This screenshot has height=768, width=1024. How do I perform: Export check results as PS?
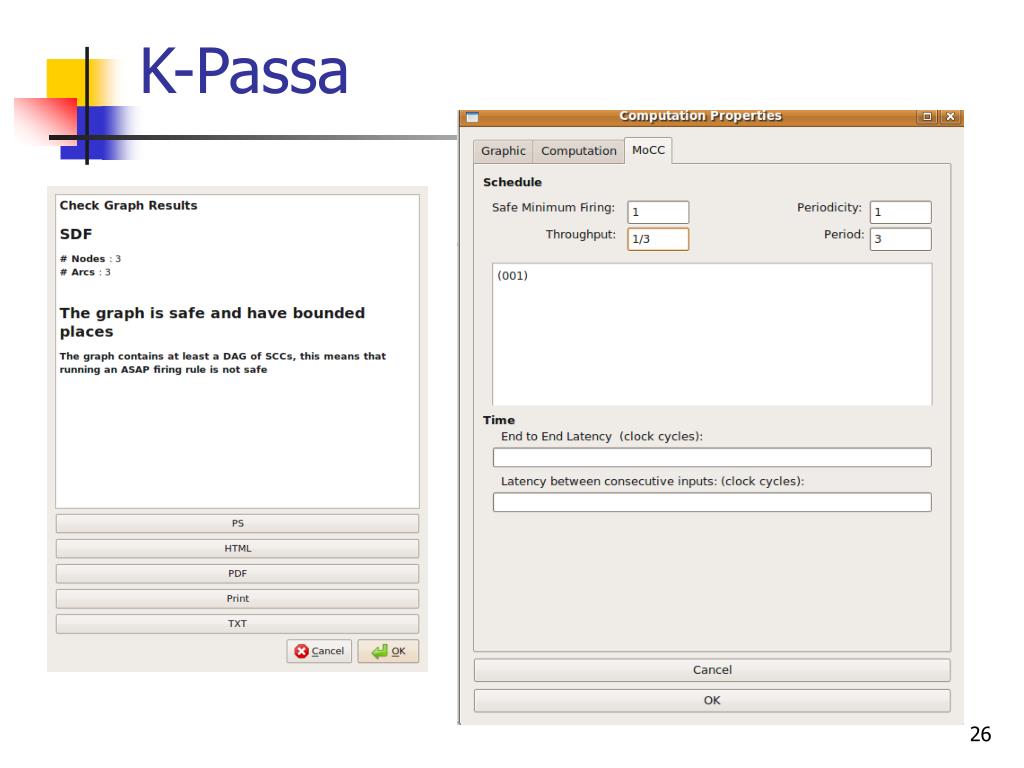(x=238, y=524)
